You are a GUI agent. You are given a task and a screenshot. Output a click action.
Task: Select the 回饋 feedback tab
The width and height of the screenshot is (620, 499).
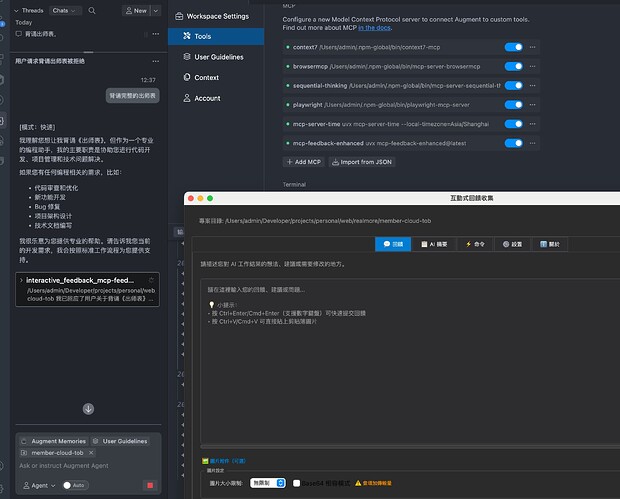tap(393, 244)
